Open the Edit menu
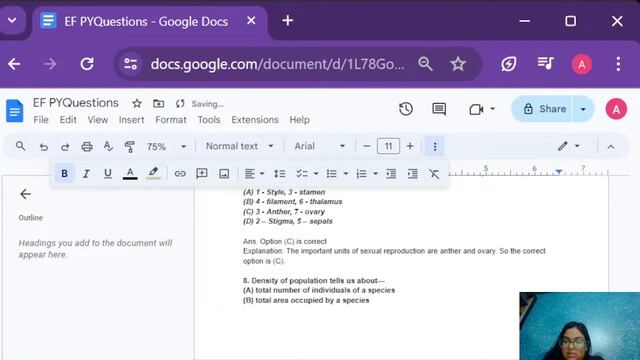This screenshot has width=640, height=360. 68,120
